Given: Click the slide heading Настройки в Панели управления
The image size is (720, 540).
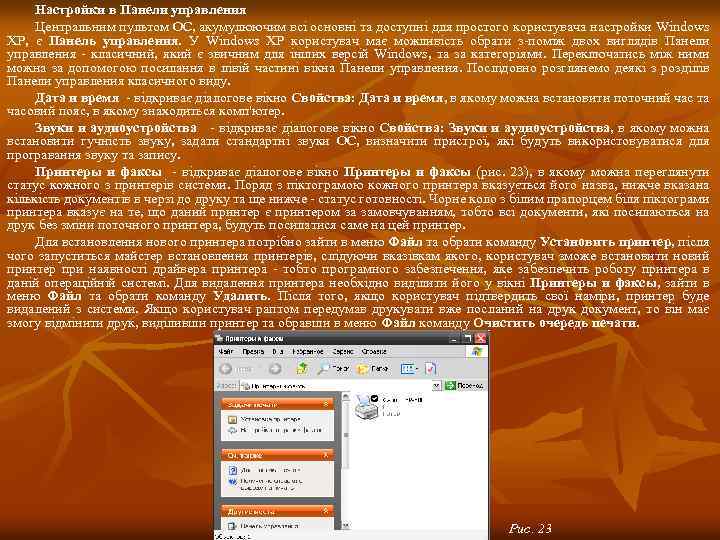Looking at the screenshot, I should [141, 10].
